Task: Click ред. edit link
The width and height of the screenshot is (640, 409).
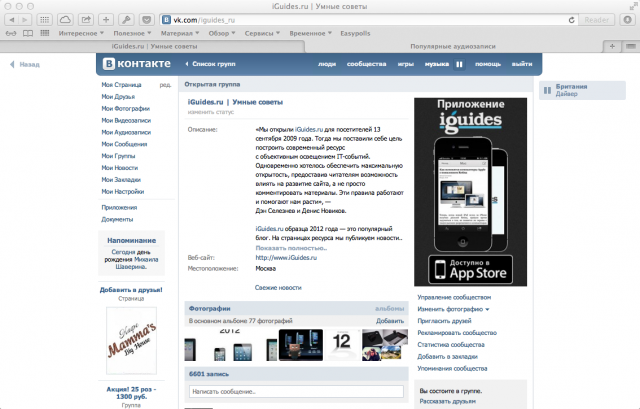Action: 165,85
